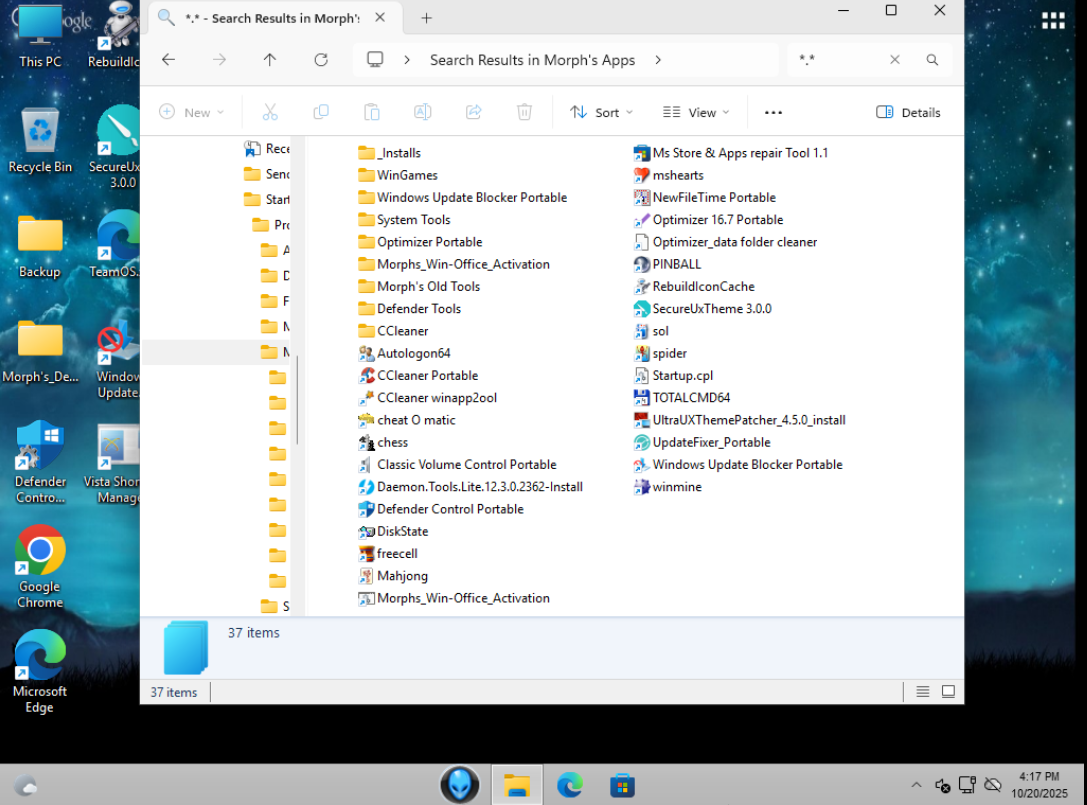The image size is (1087, 805).
Task: Toggle the Details pane
Action: (x=908, y=113)
